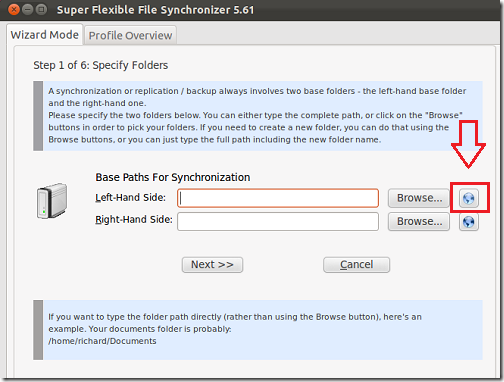Click the Right-Hand Side label
The image size is (504, 382).
(134, 220)
